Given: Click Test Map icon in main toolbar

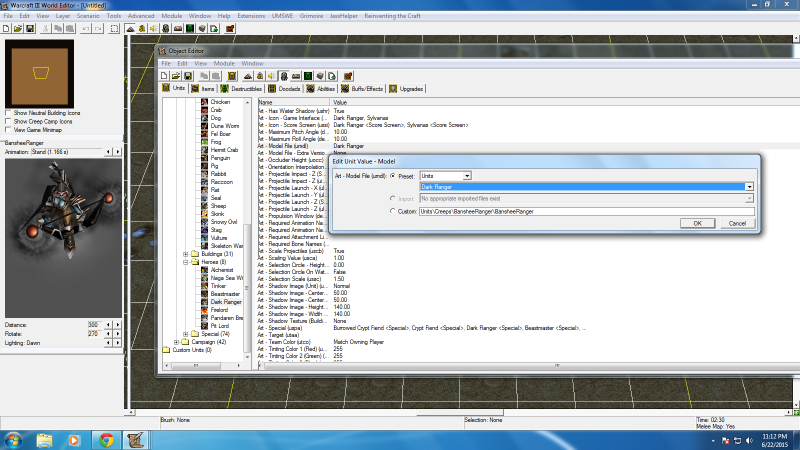Looking at the screenshot, I should point(230,29).
